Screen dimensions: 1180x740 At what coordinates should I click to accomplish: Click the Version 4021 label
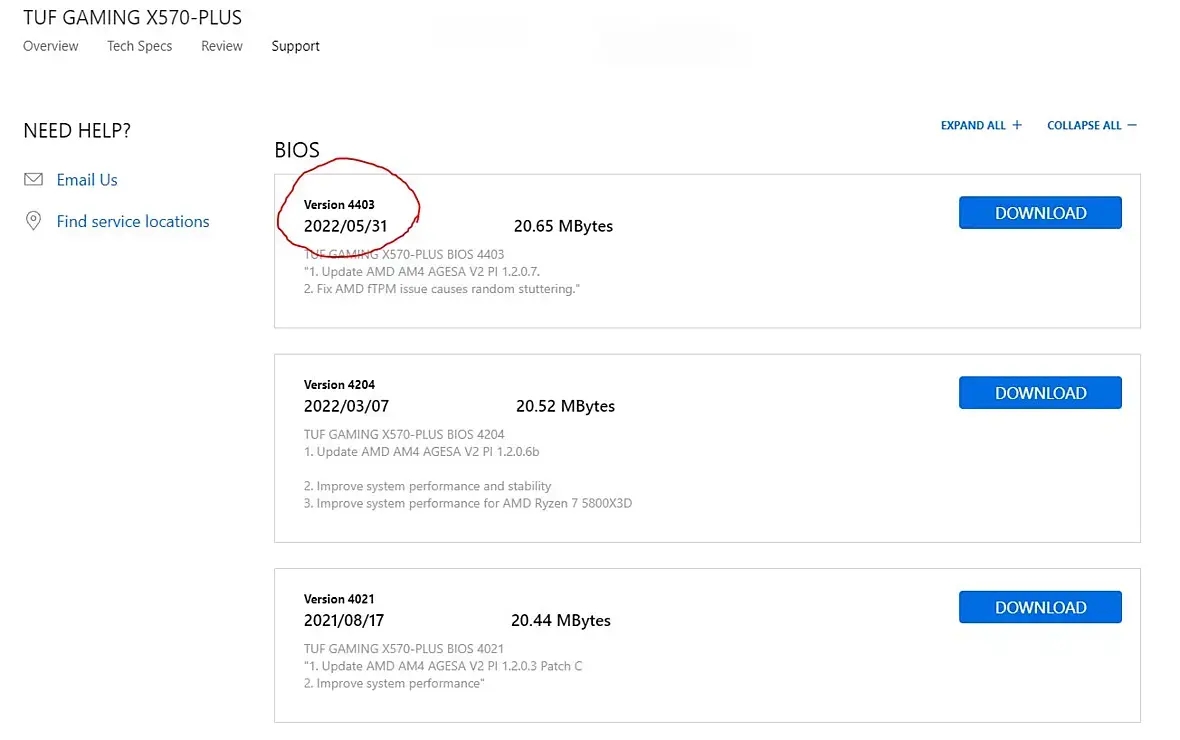[339, 599]
